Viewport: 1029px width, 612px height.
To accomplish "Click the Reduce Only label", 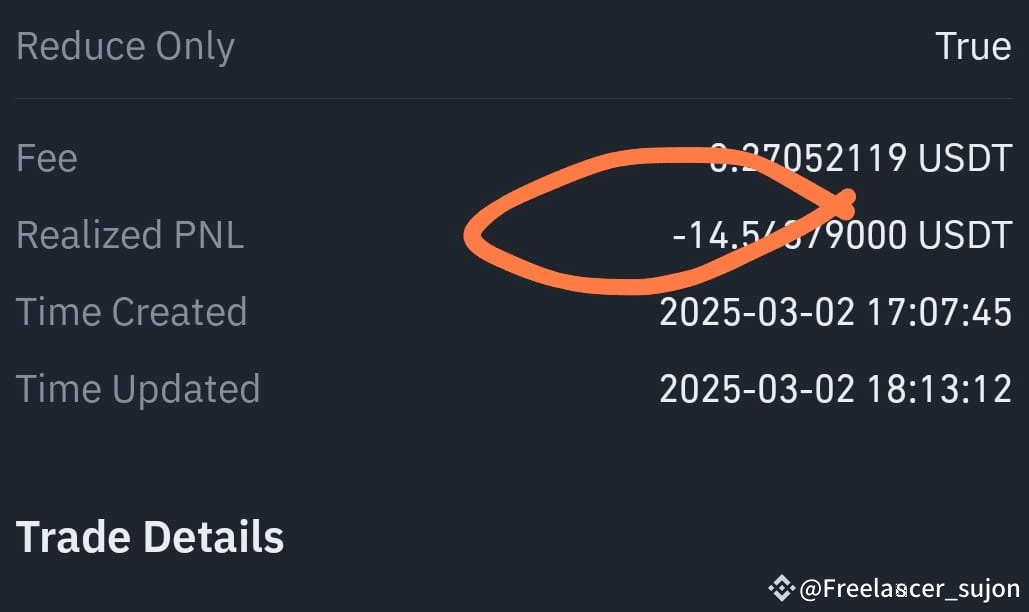I will tap(125, 46).
